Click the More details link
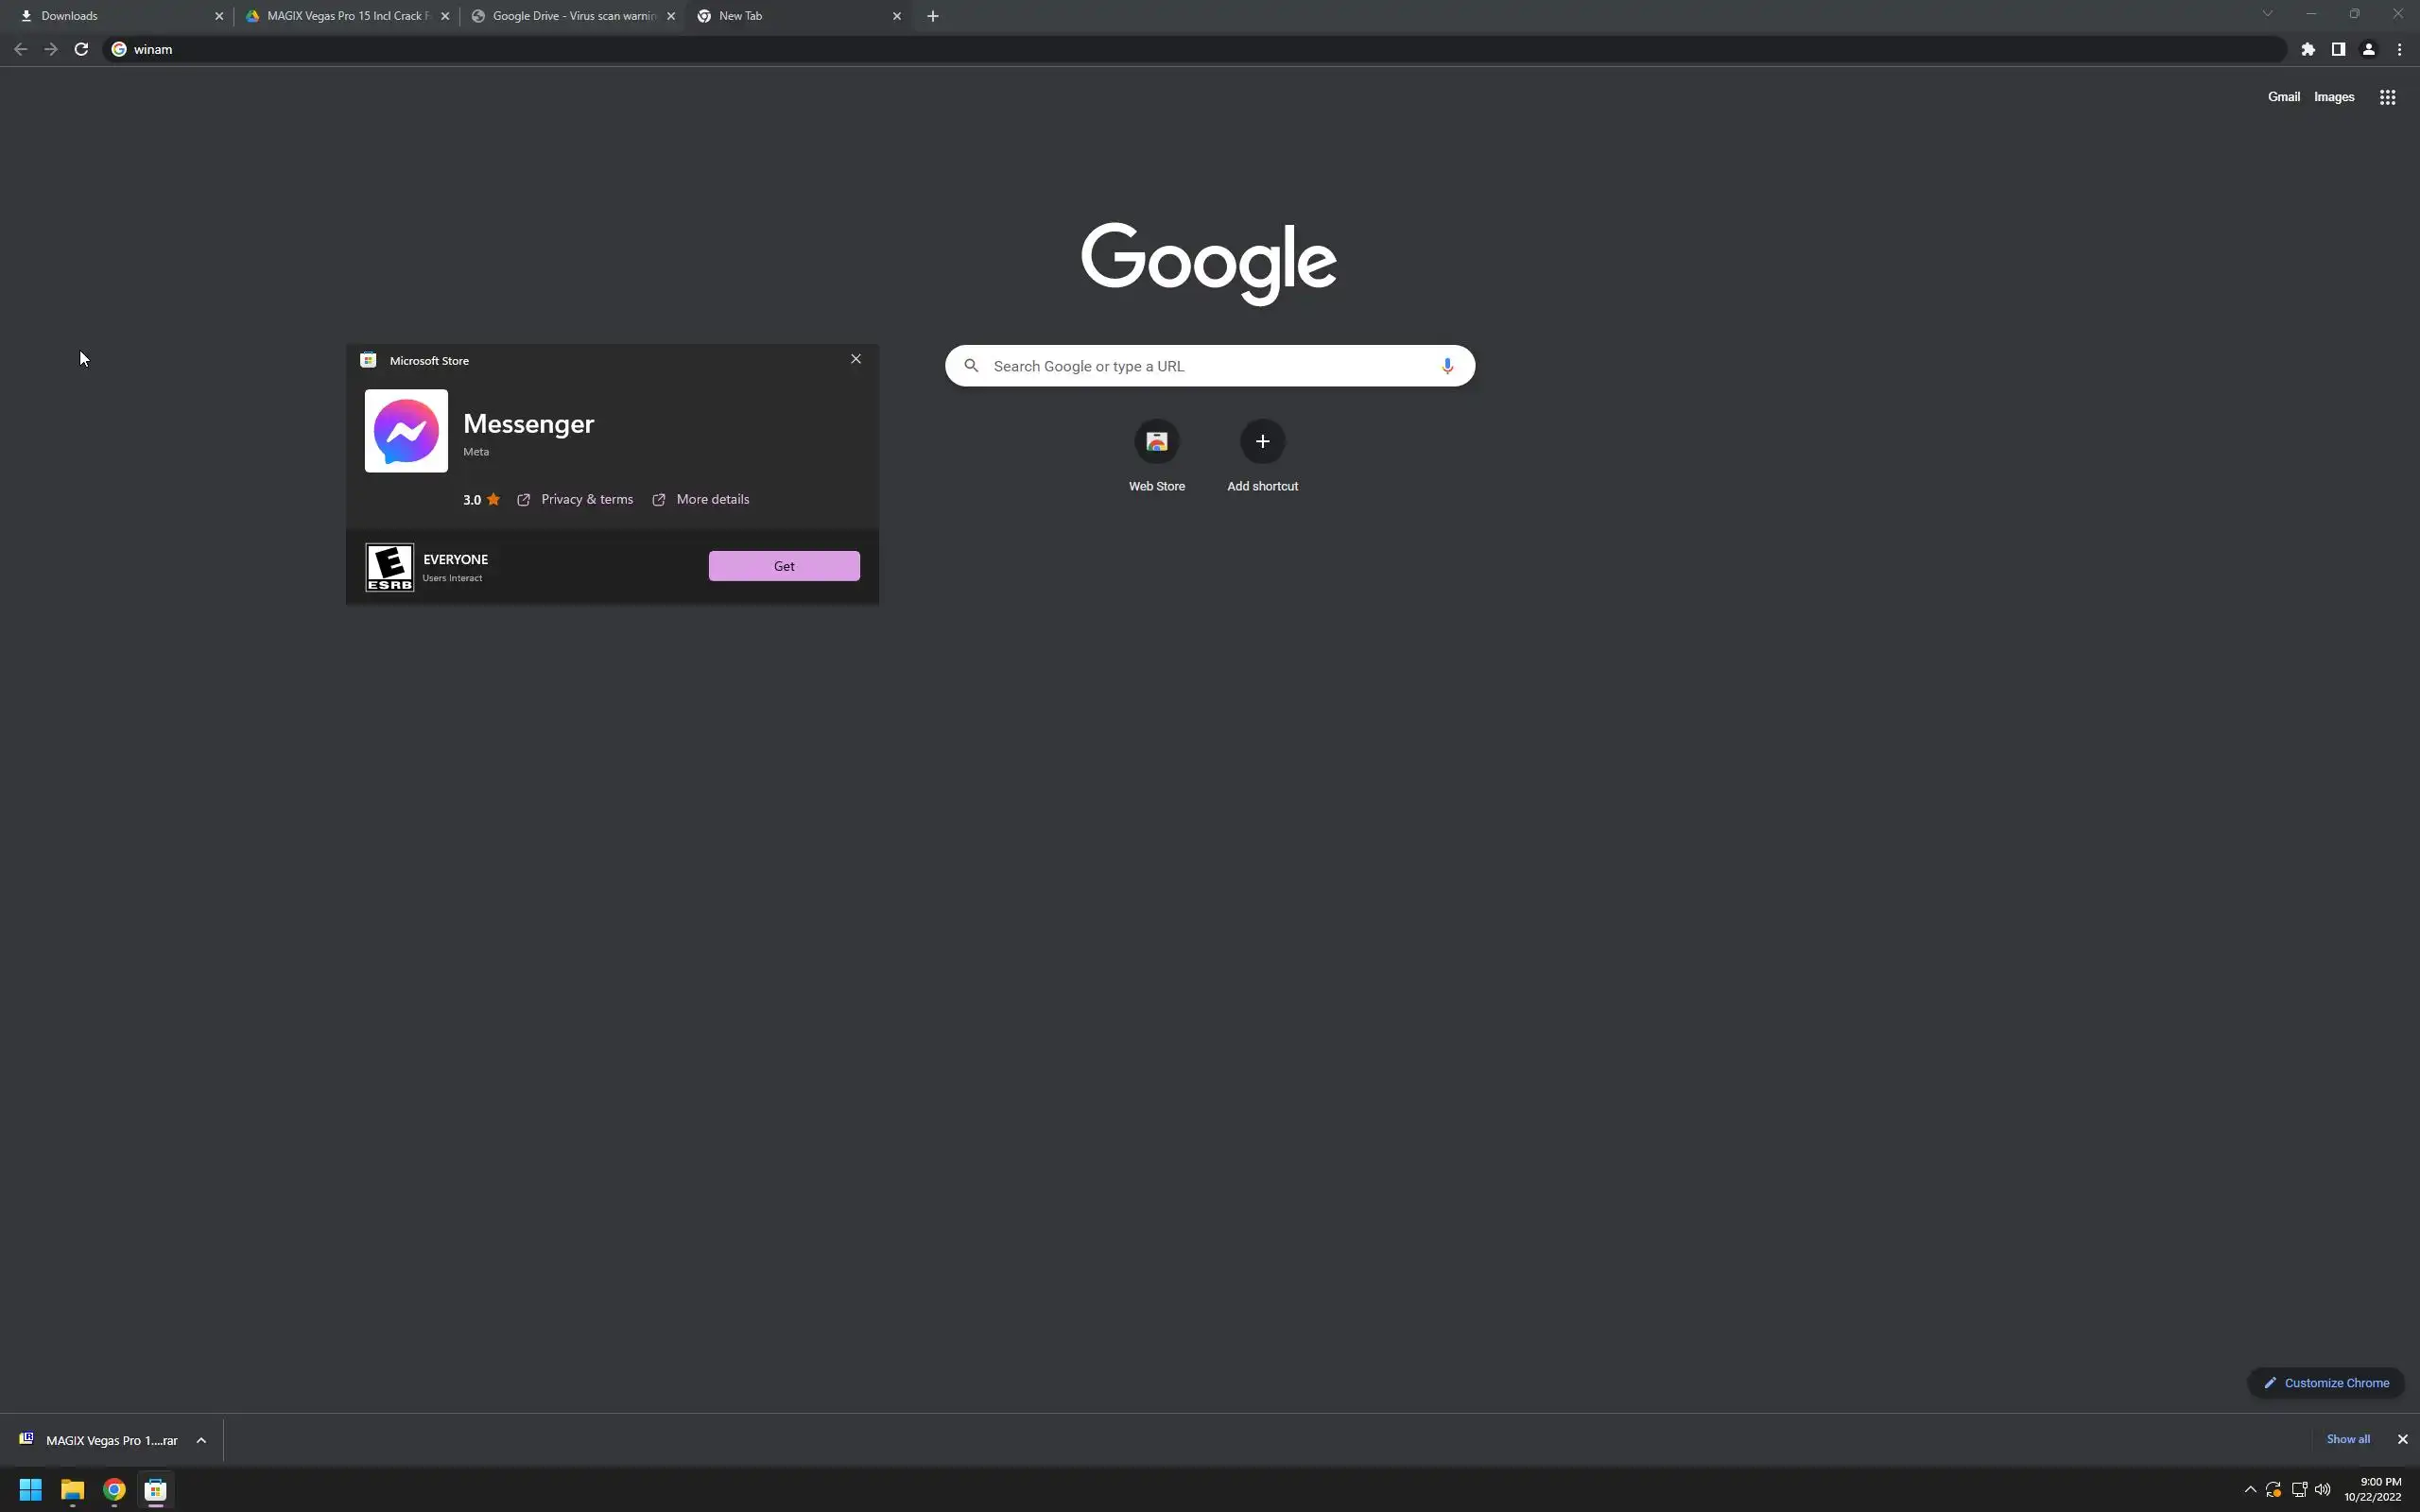The image size is (2420, 1512). click(712, 499)
